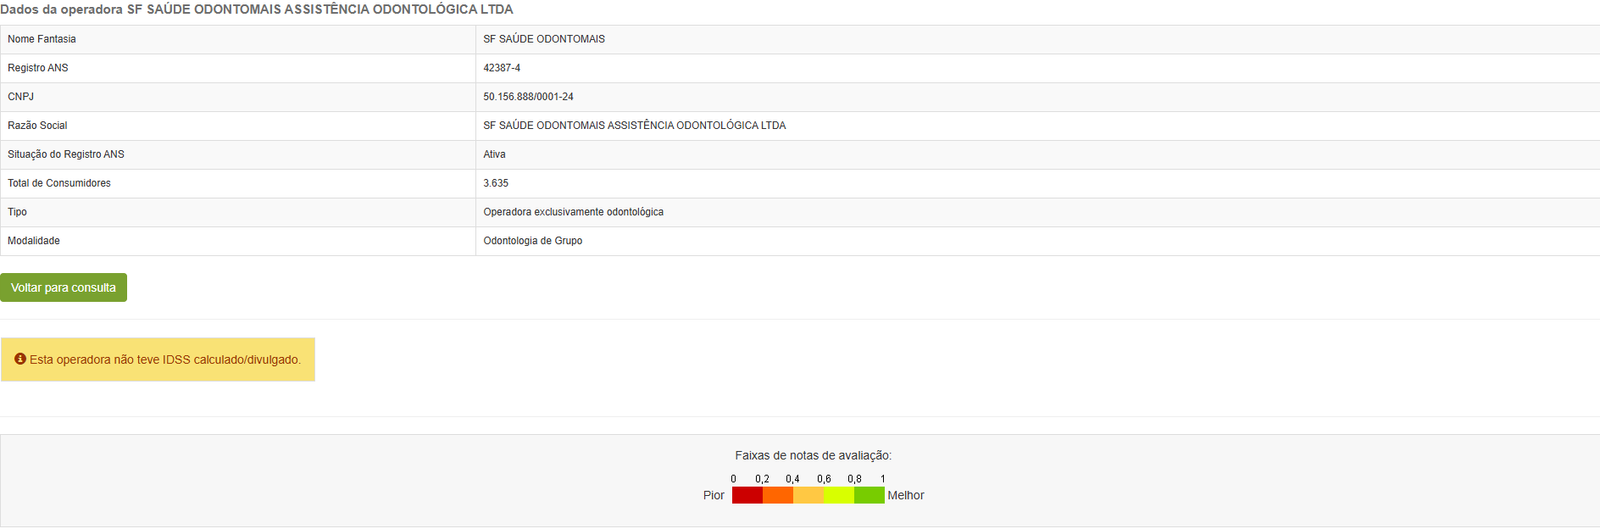Click the info icon in the IDSS warning
The image size is (1600, 530).
20,359
